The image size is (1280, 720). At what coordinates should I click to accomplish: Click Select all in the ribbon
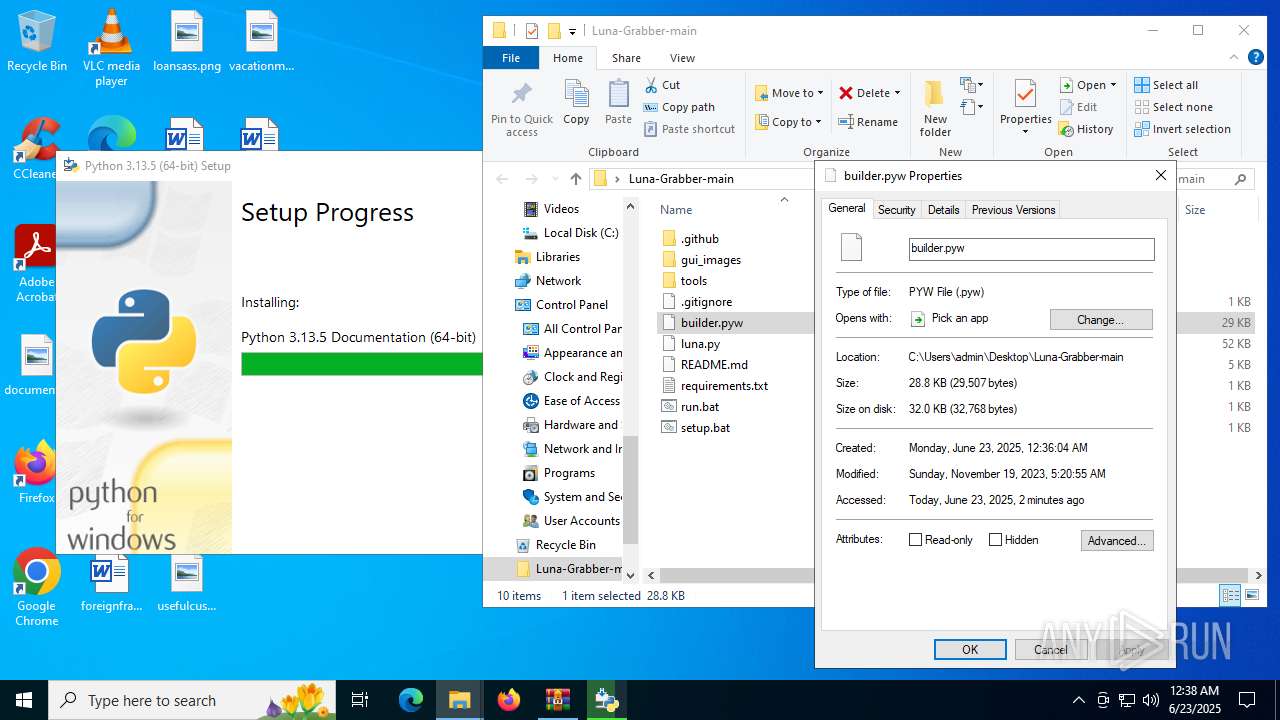tap(1166, 85)
